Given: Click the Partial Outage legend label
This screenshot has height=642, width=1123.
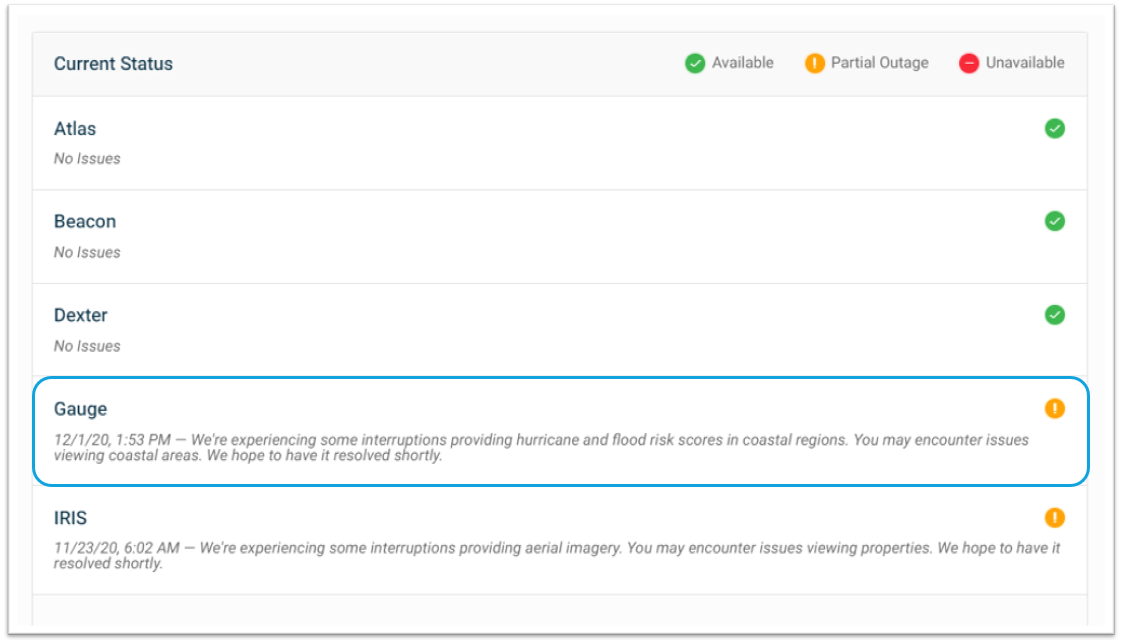Looking at the screenshot, I should [879, 63].
